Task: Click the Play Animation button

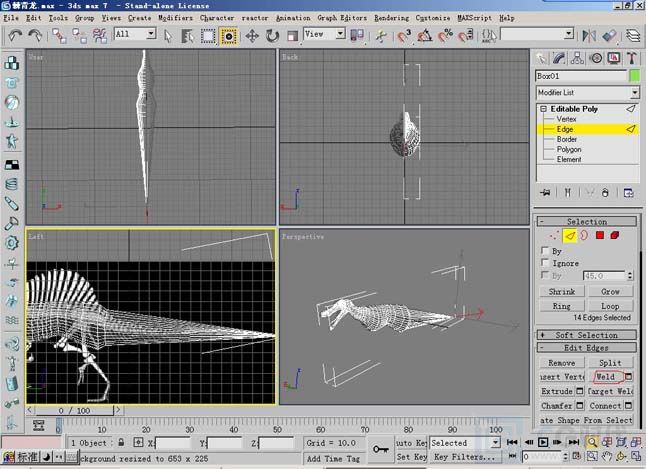Action: [x=543, y=442]
